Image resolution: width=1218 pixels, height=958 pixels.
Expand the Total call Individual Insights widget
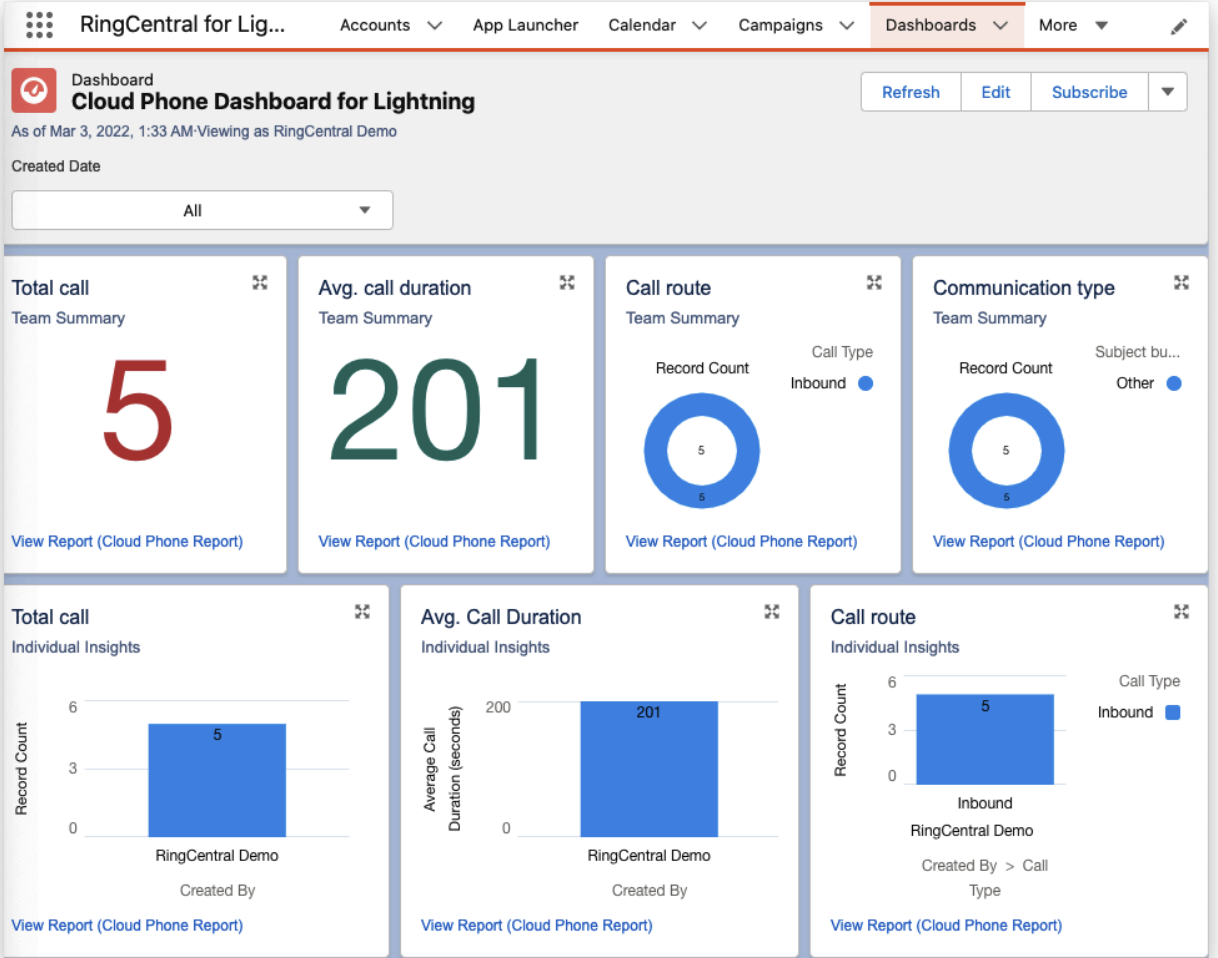point(362,611)
